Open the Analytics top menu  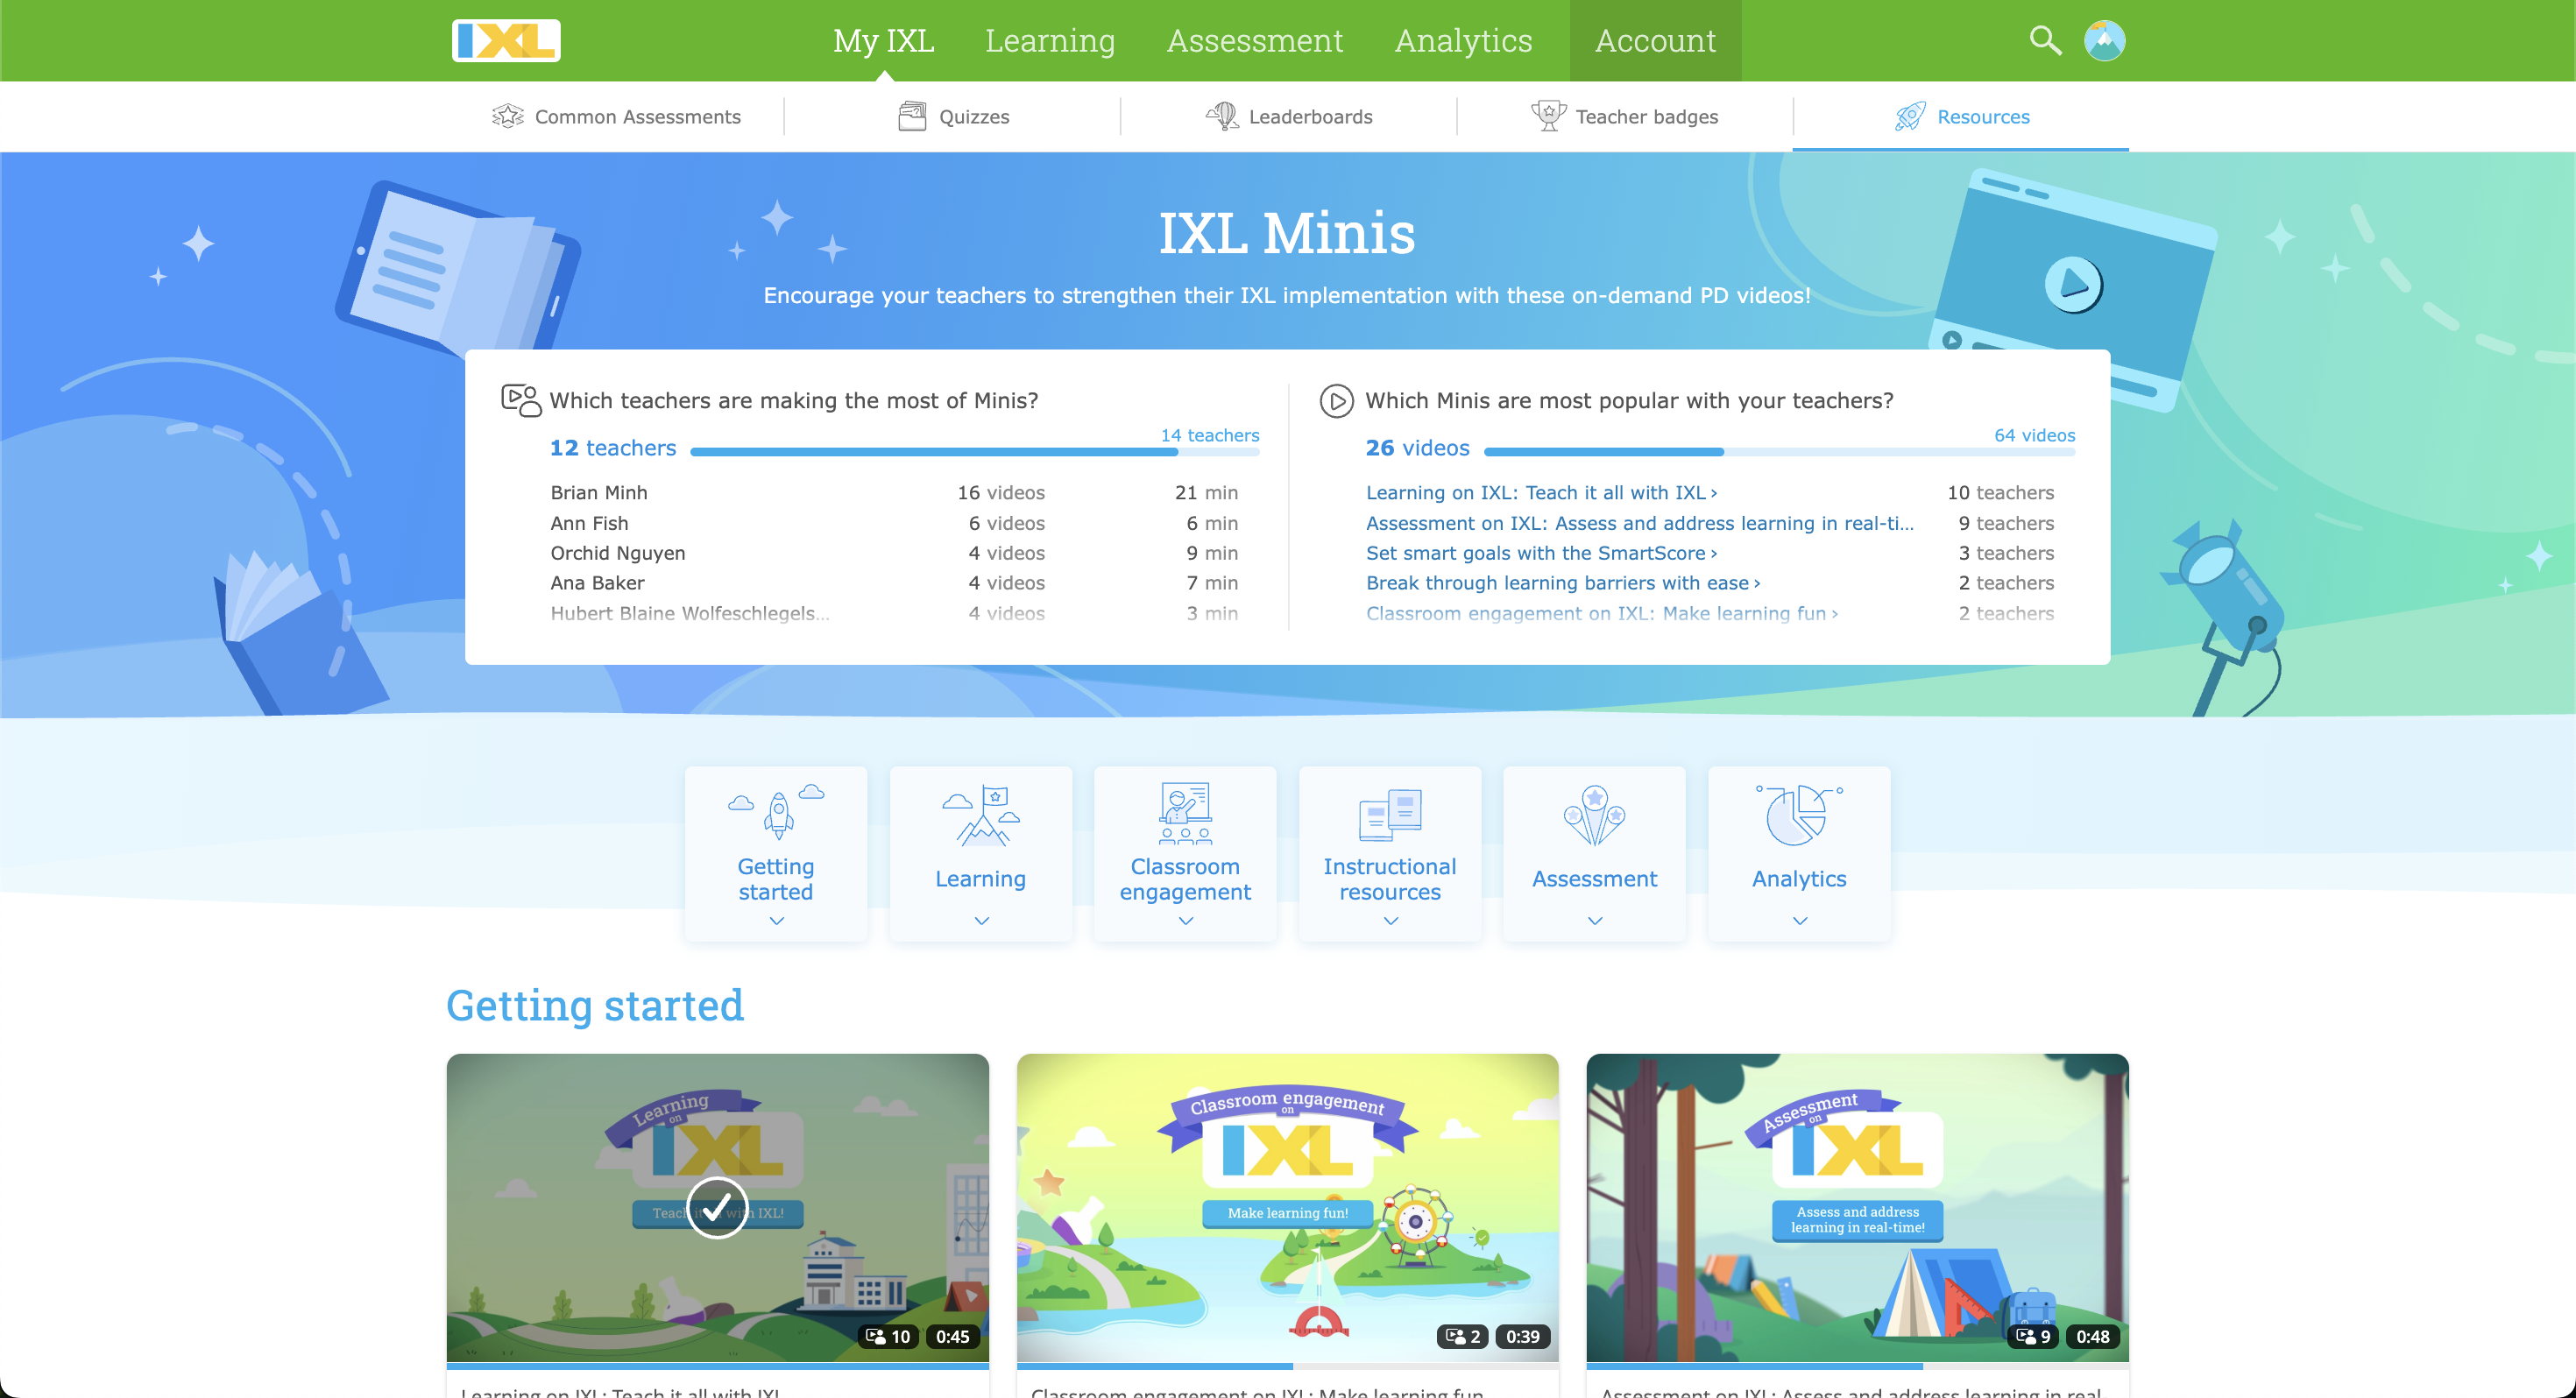point(1462,40)
